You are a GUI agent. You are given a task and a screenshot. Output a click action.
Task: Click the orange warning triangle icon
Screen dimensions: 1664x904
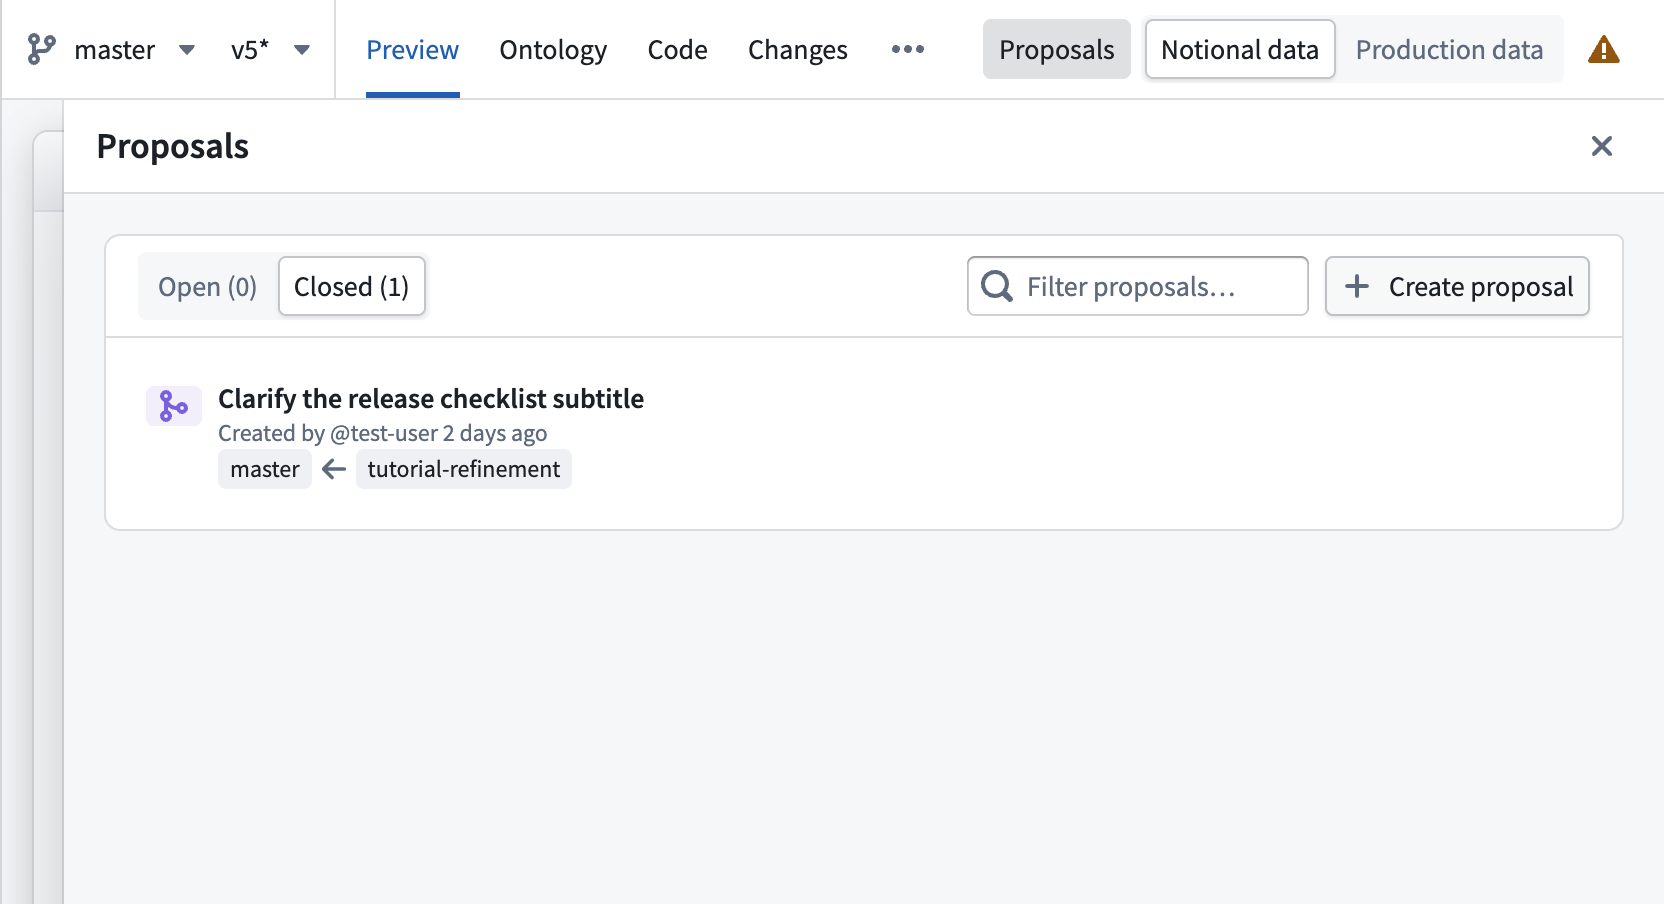pos(1603,49)
